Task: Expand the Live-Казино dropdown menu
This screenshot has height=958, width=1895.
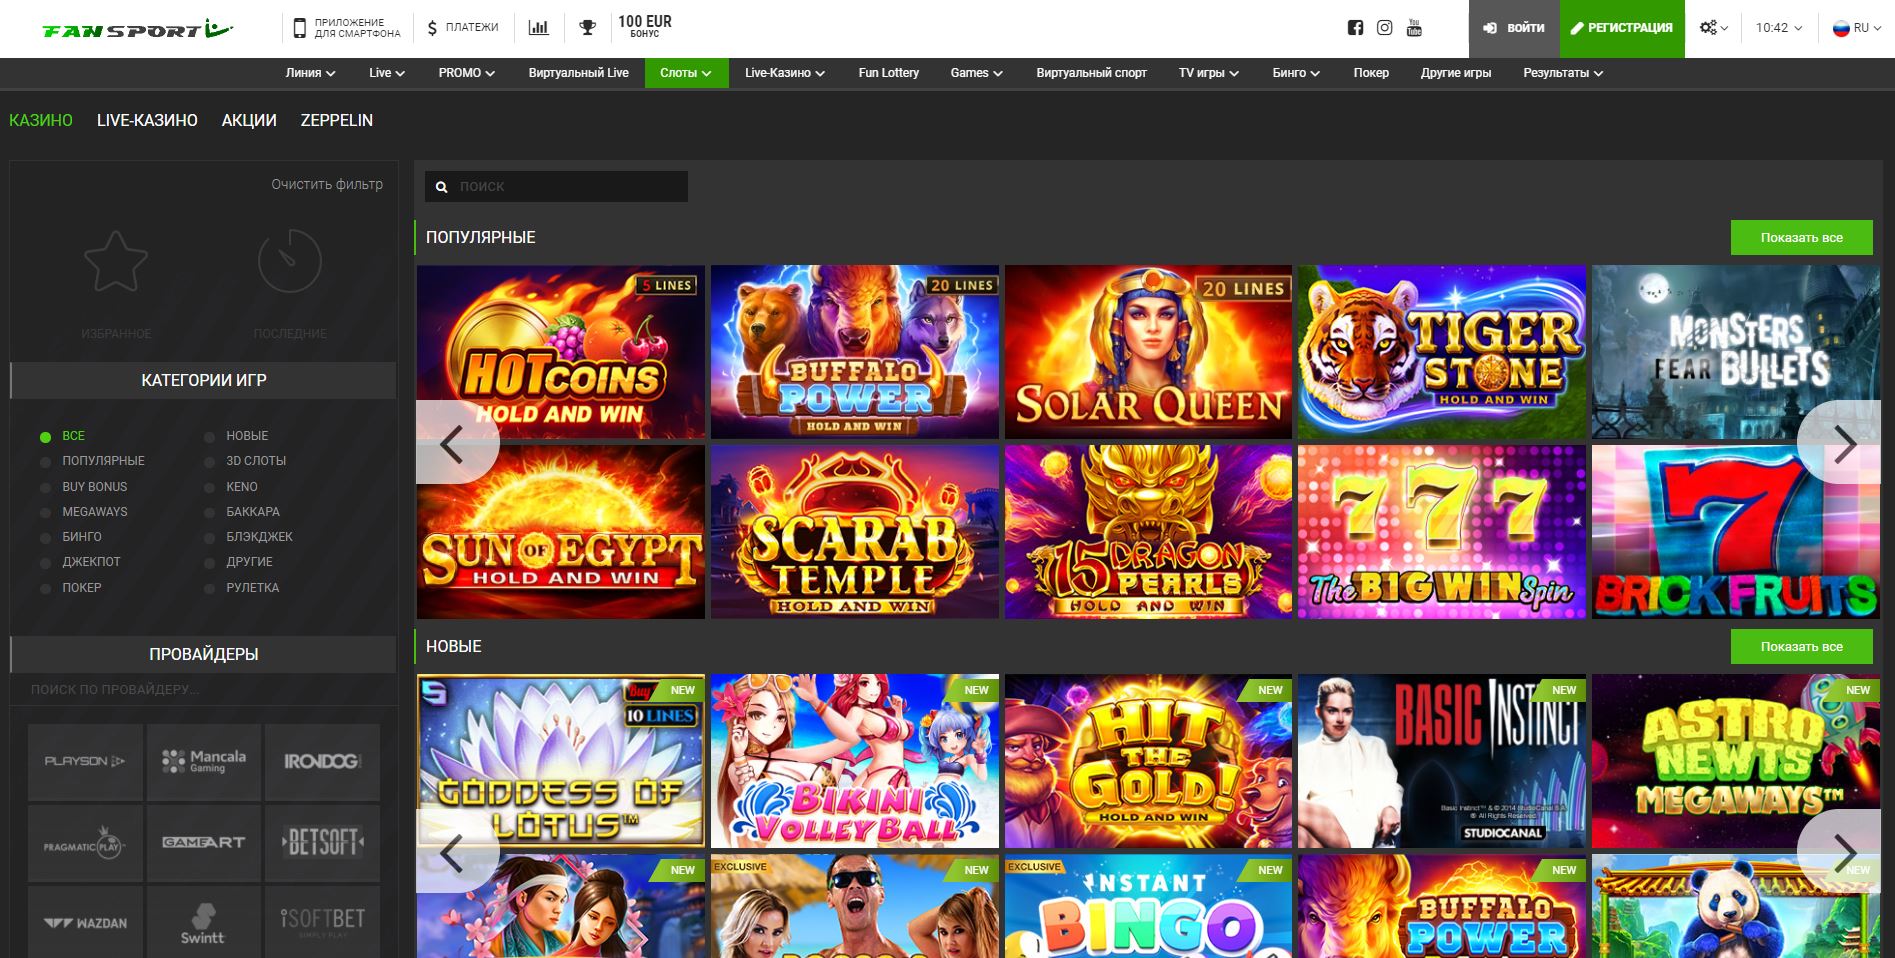Action: [x=785, y=73]
